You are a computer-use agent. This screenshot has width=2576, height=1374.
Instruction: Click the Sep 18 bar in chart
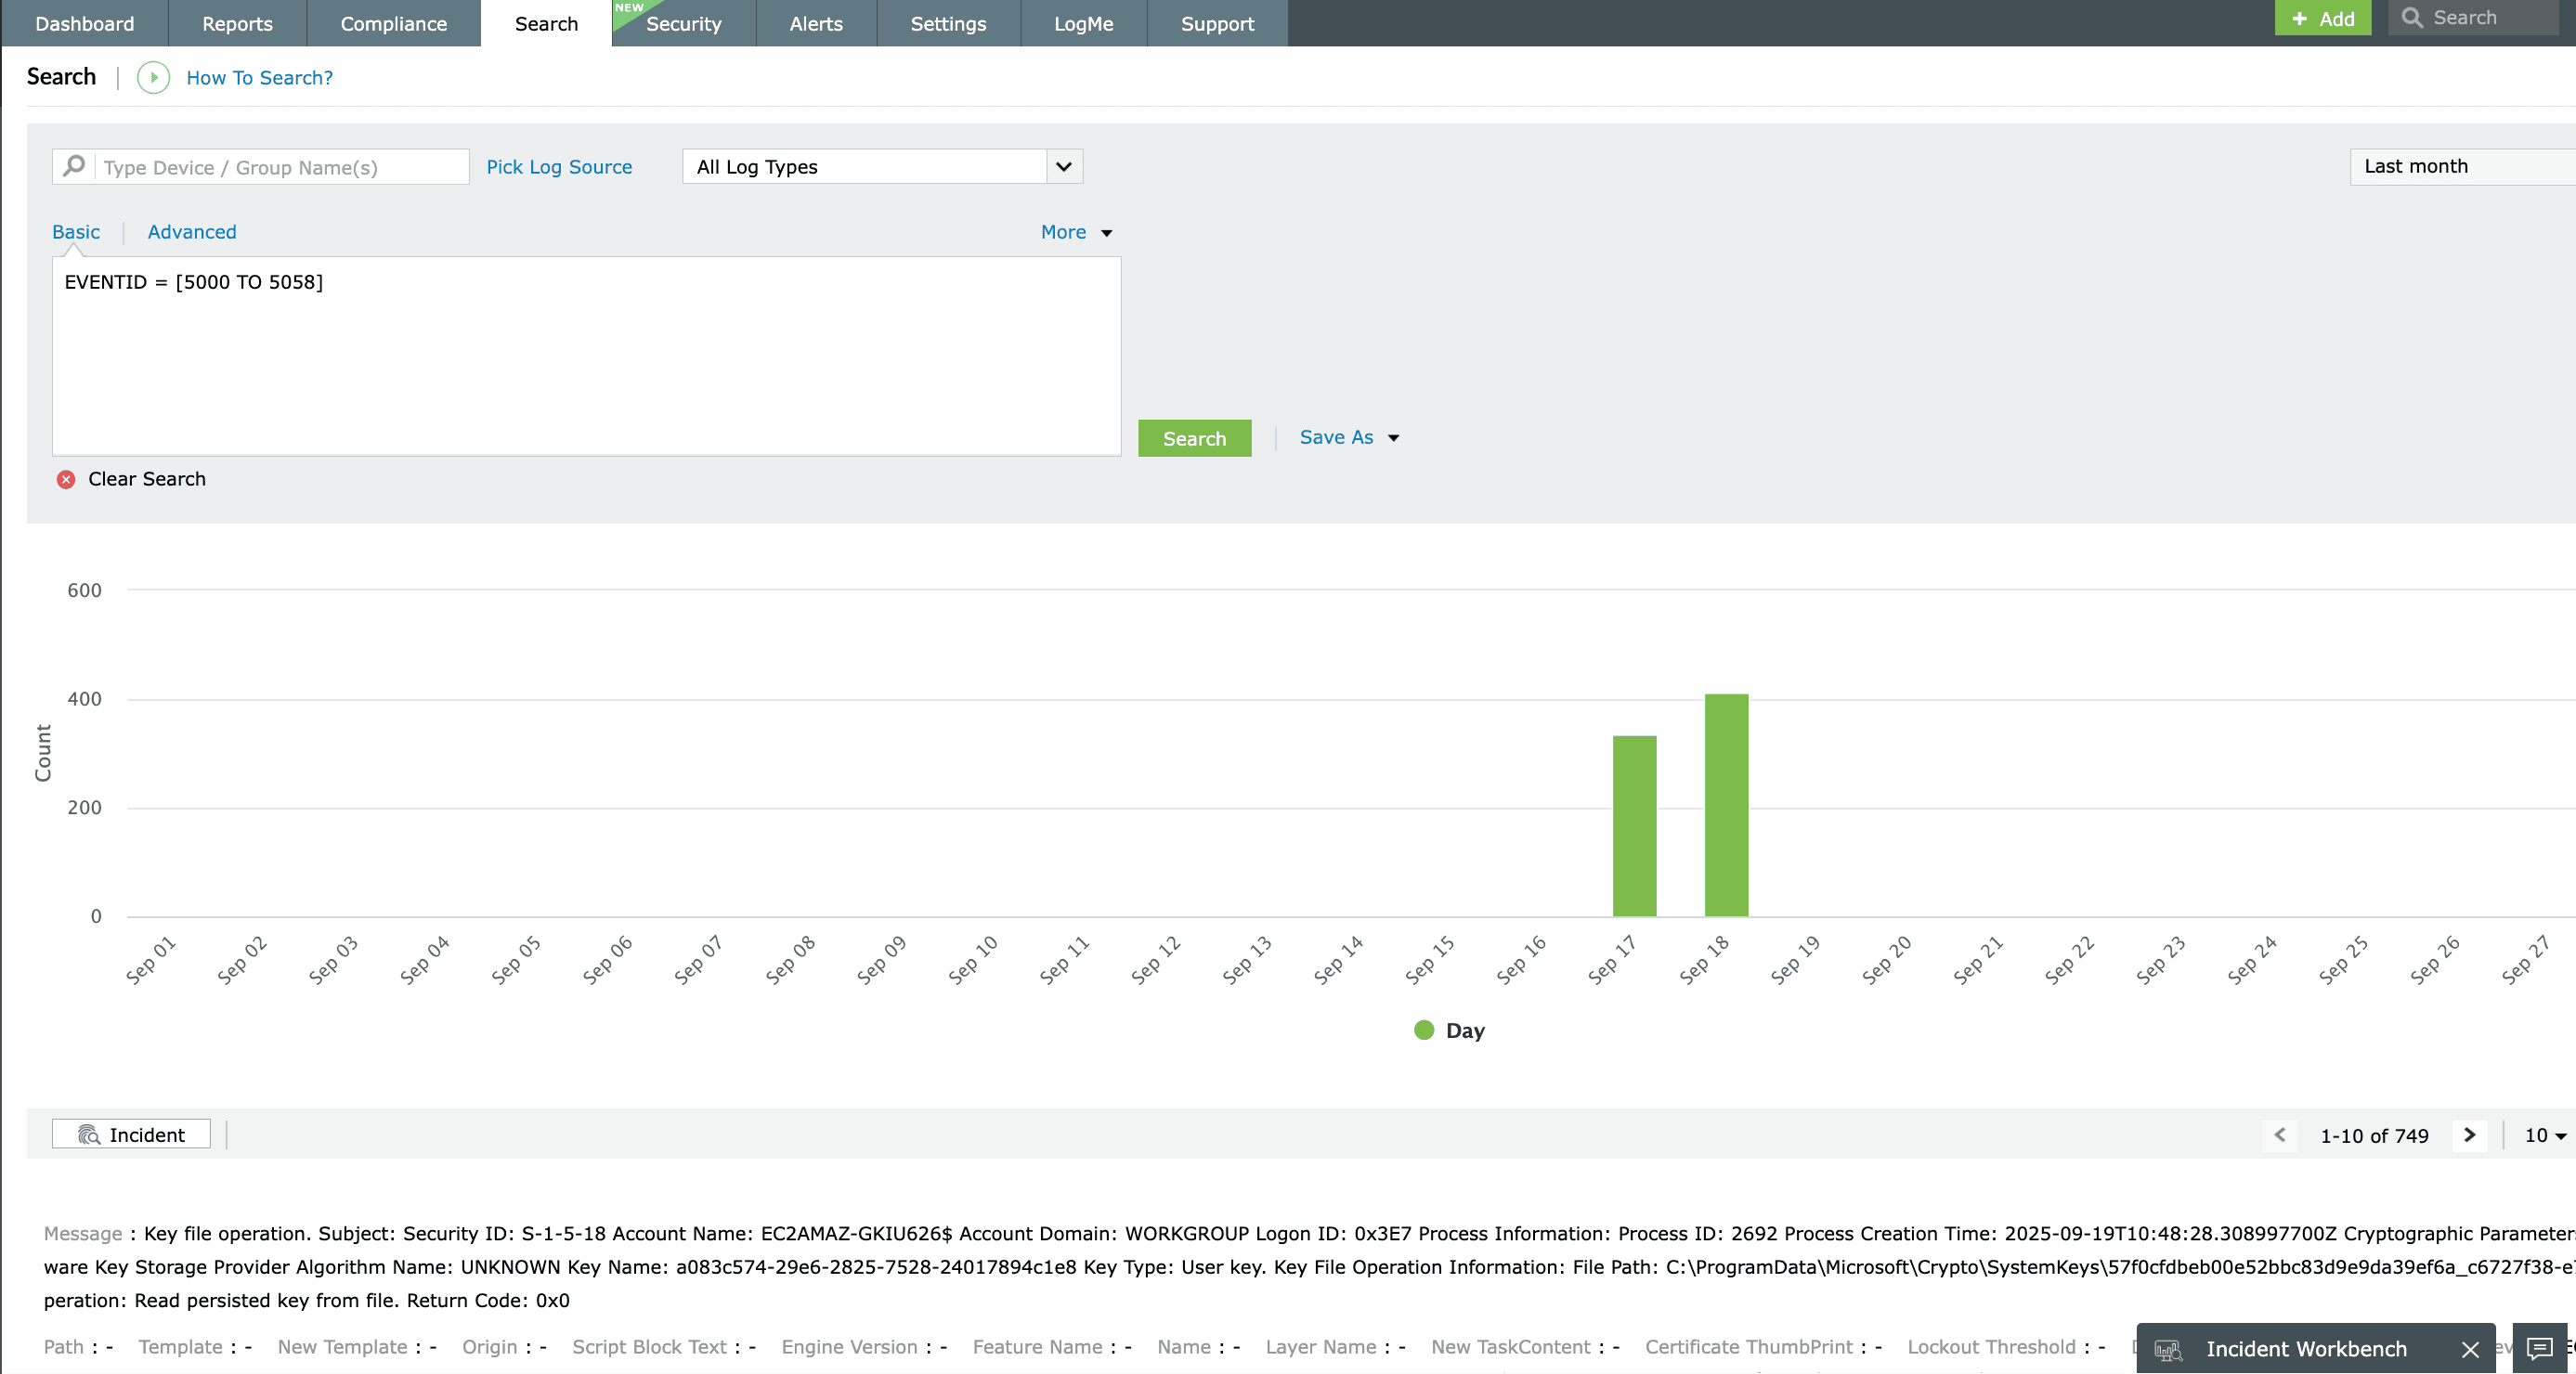pyautogui.click(x=1726, y=805)
